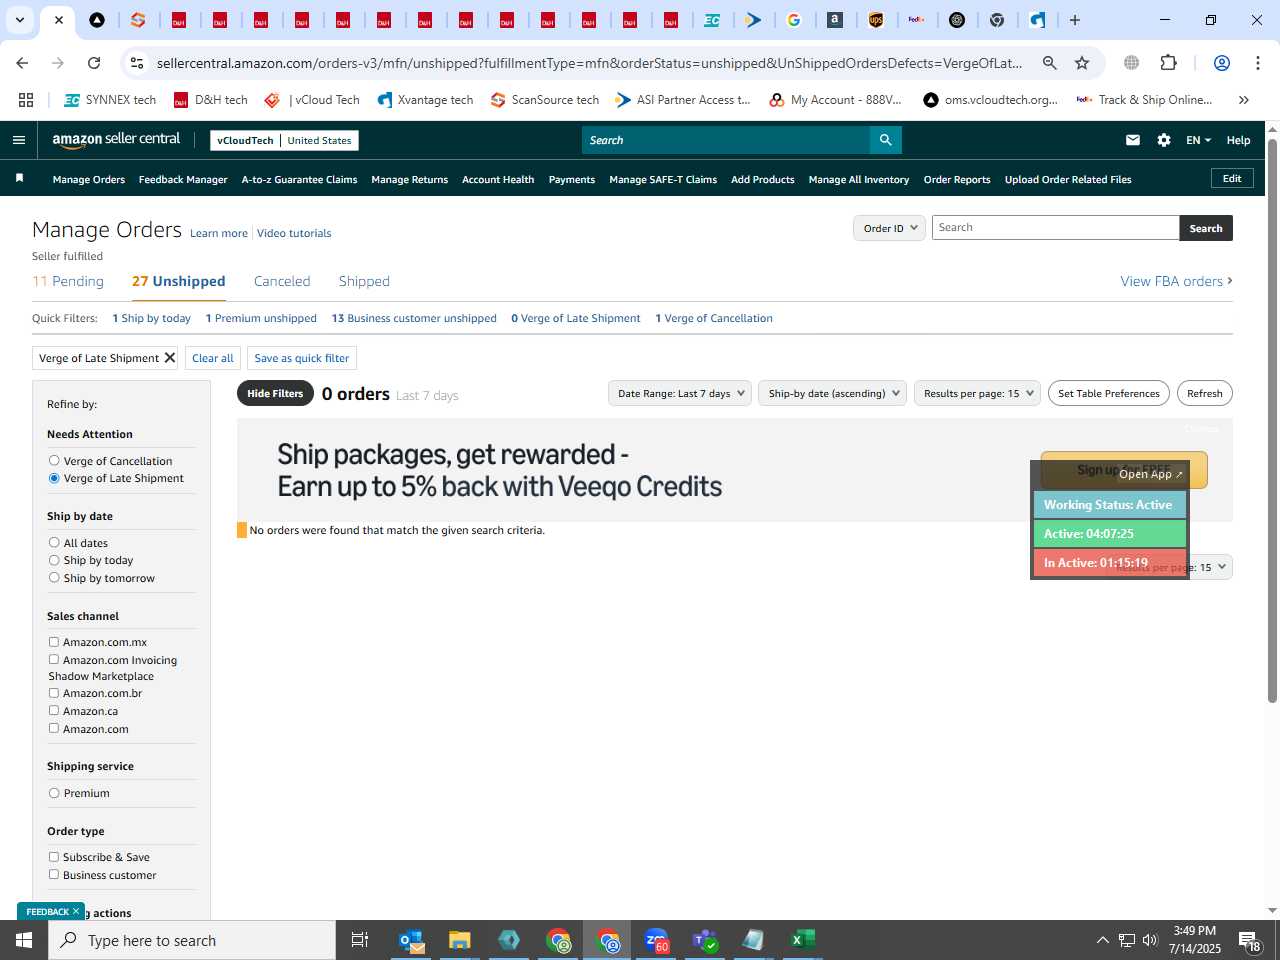This screenshot has width=1280, height=960.
Task: Select Verge of Late Shipment radio button
Action: [54, 478]
